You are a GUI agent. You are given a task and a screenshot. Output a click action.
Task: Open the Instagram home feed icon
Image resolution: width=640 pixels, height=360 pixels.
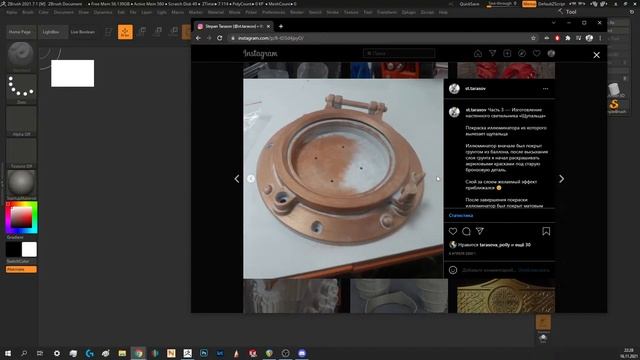pos(478,53)
